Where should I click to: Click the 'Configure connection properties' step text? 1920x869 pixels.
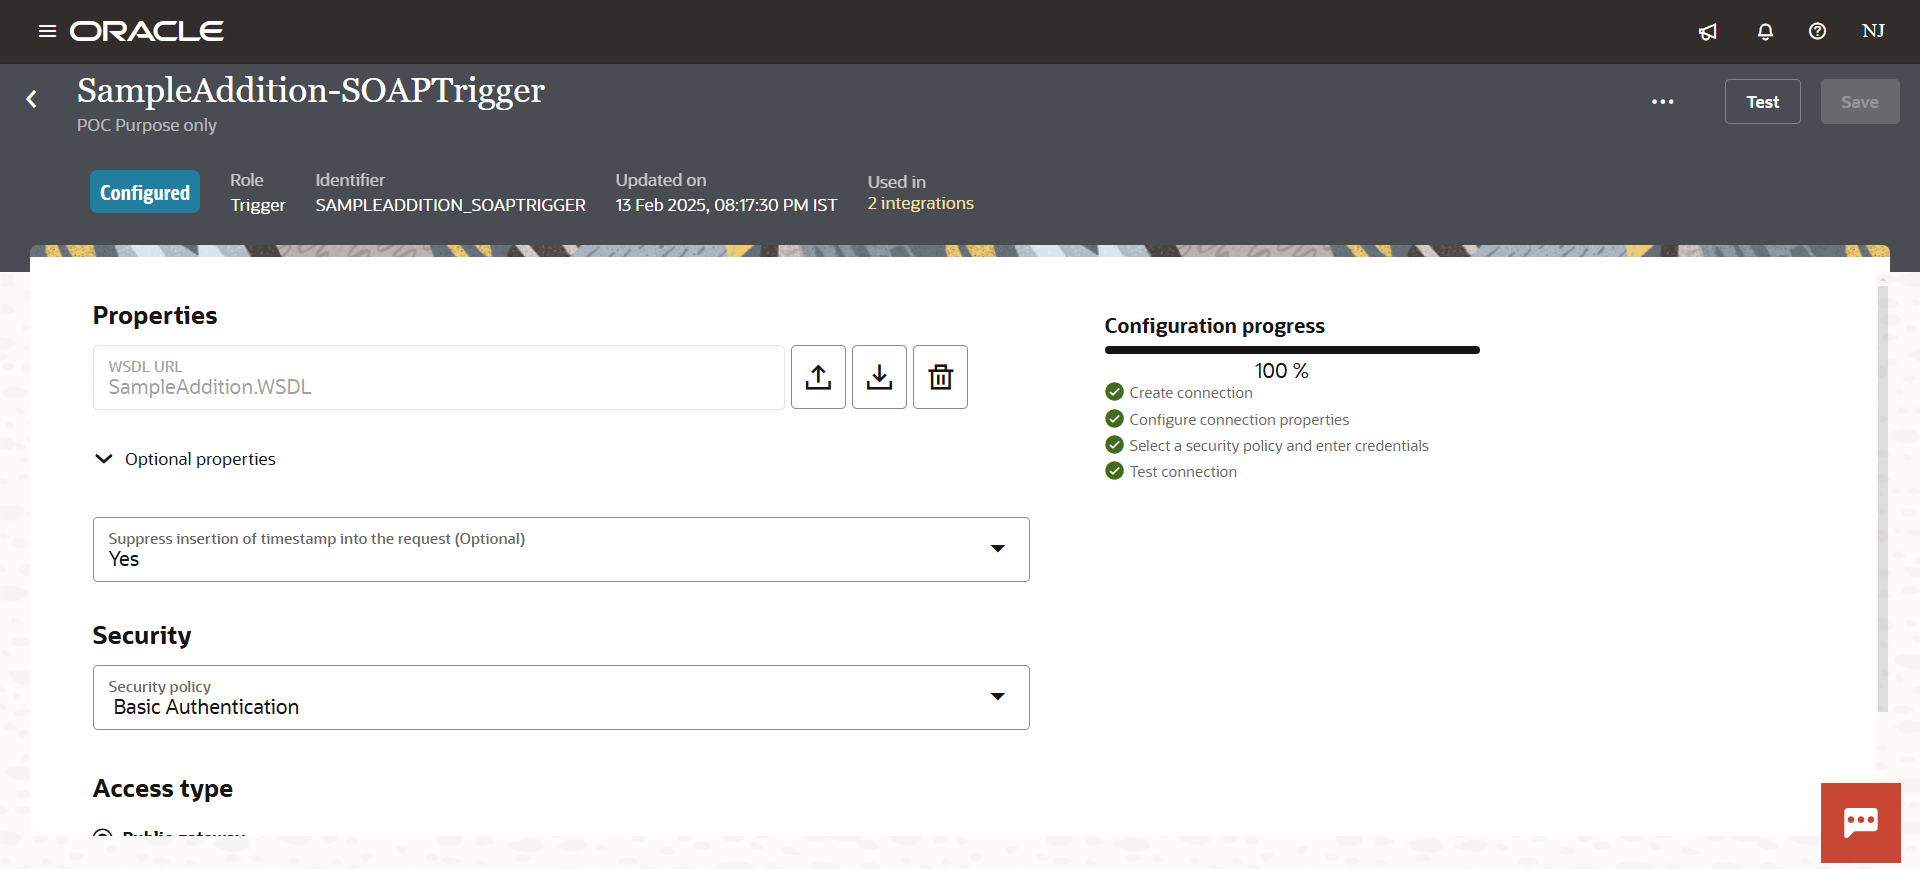click(x=1239, y=420)
